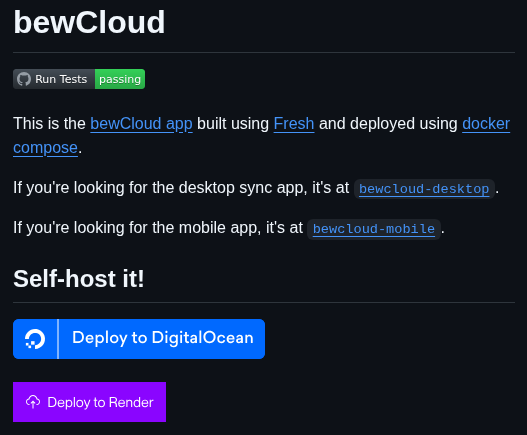
Task: Open the bewcloud-mobile repository link
Action: tap(374, 229)
